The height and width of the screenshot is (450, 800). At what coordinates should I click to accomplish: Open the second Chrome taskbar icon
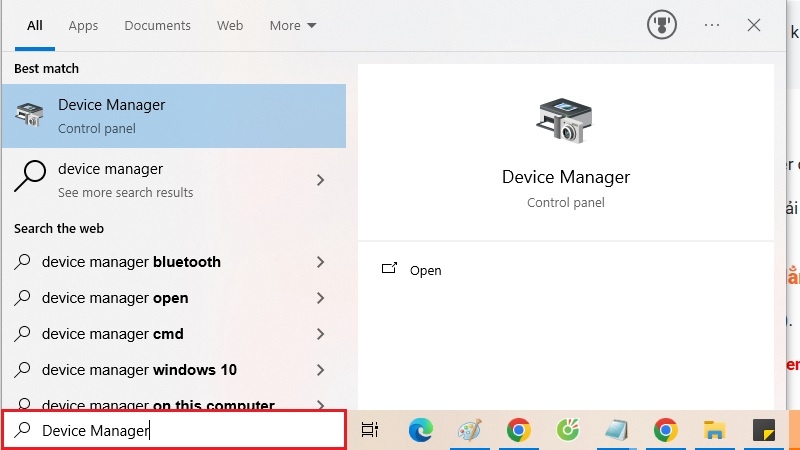(665, 430)
